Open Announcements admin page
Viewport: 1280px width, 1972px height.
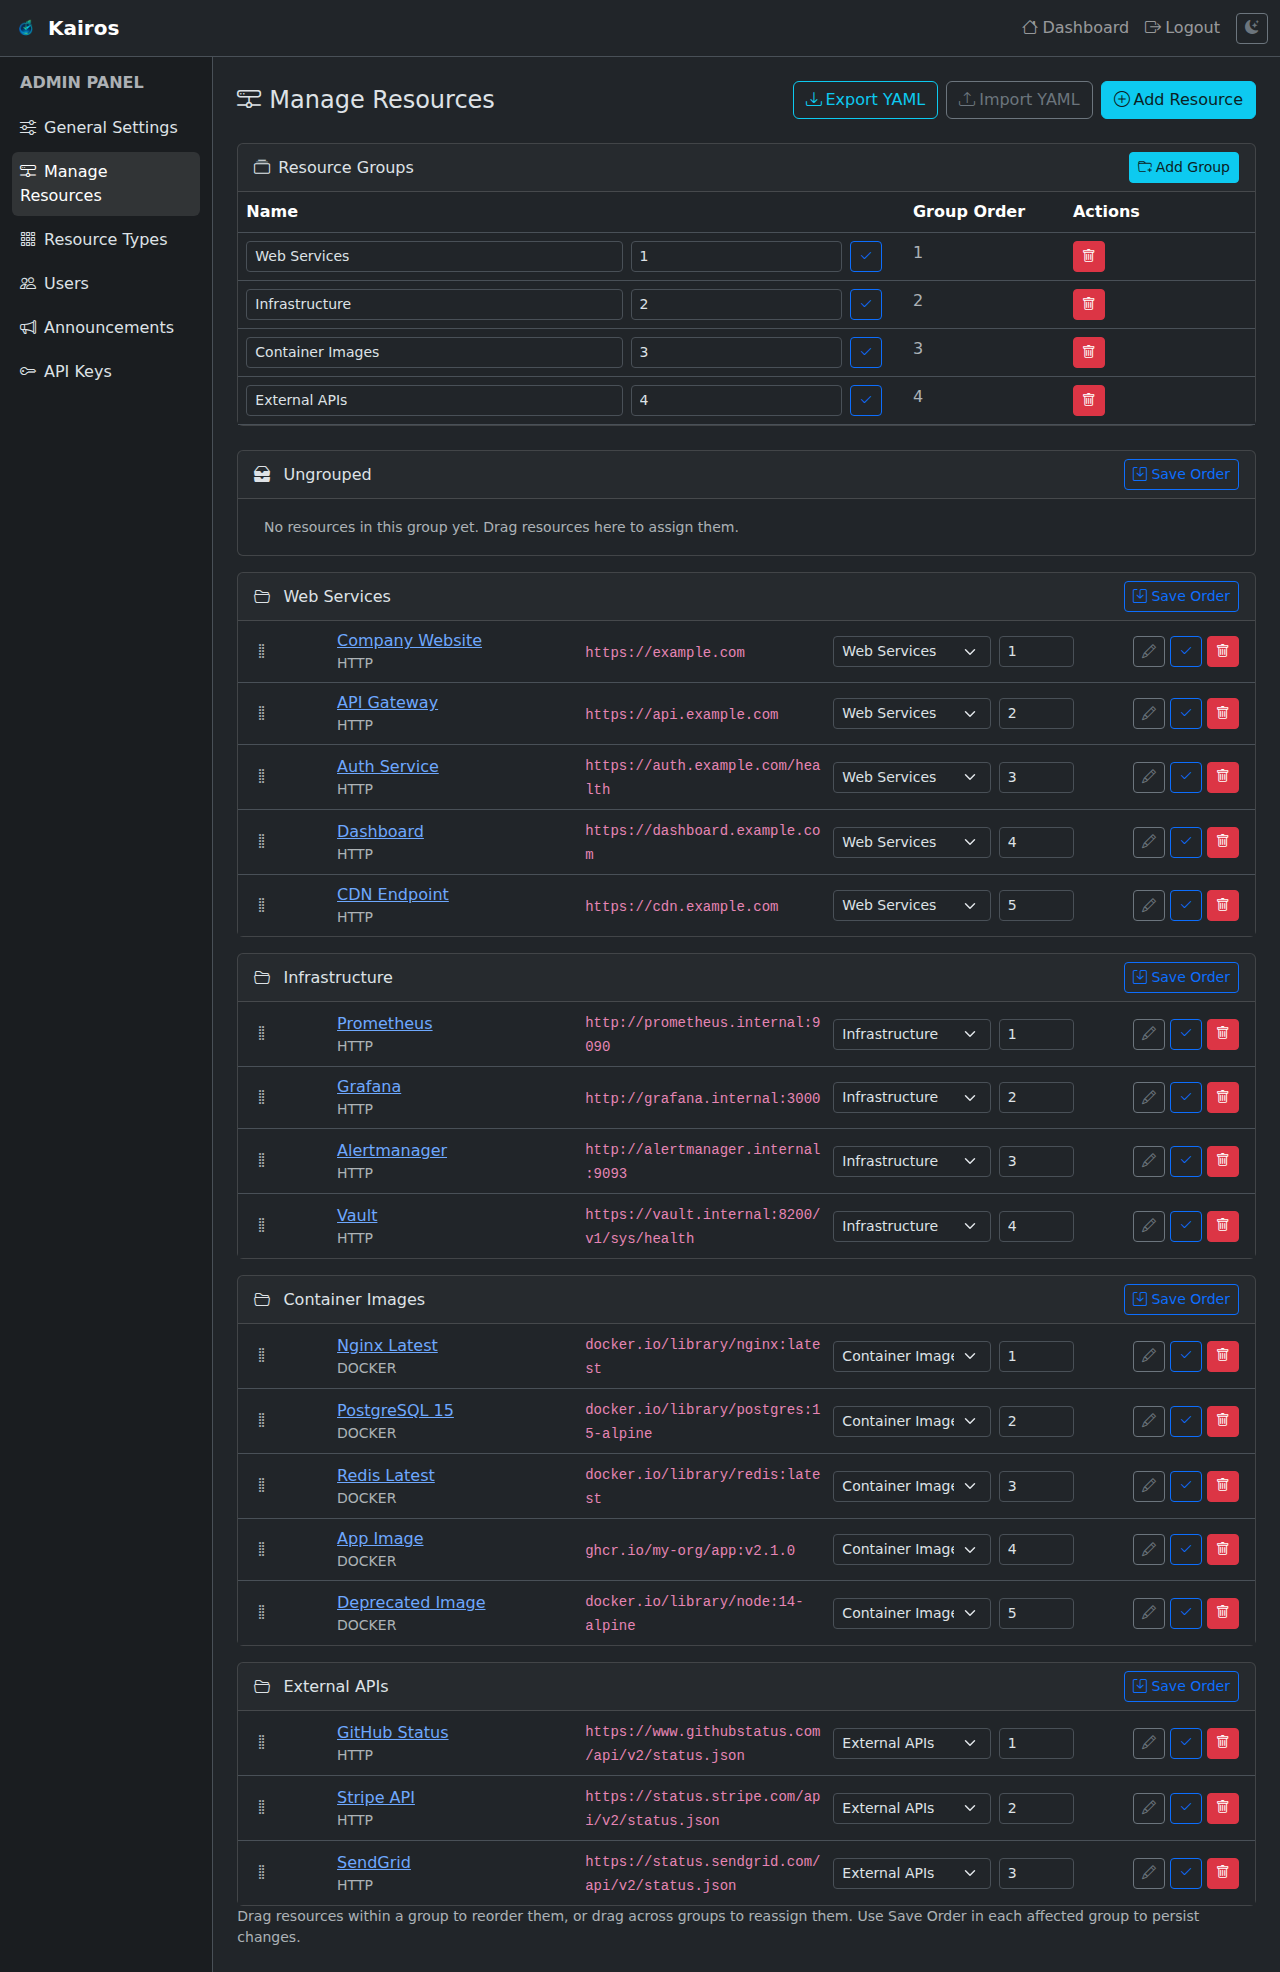(106, 327)
